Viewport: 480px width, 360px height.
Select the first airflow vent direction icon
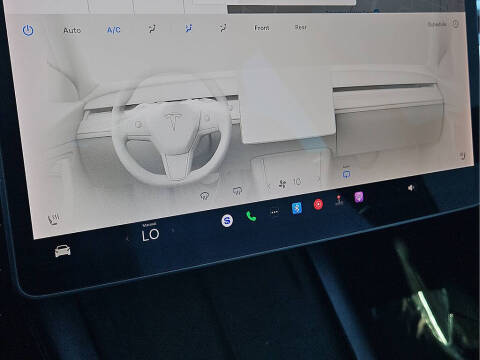coord(152,29)
